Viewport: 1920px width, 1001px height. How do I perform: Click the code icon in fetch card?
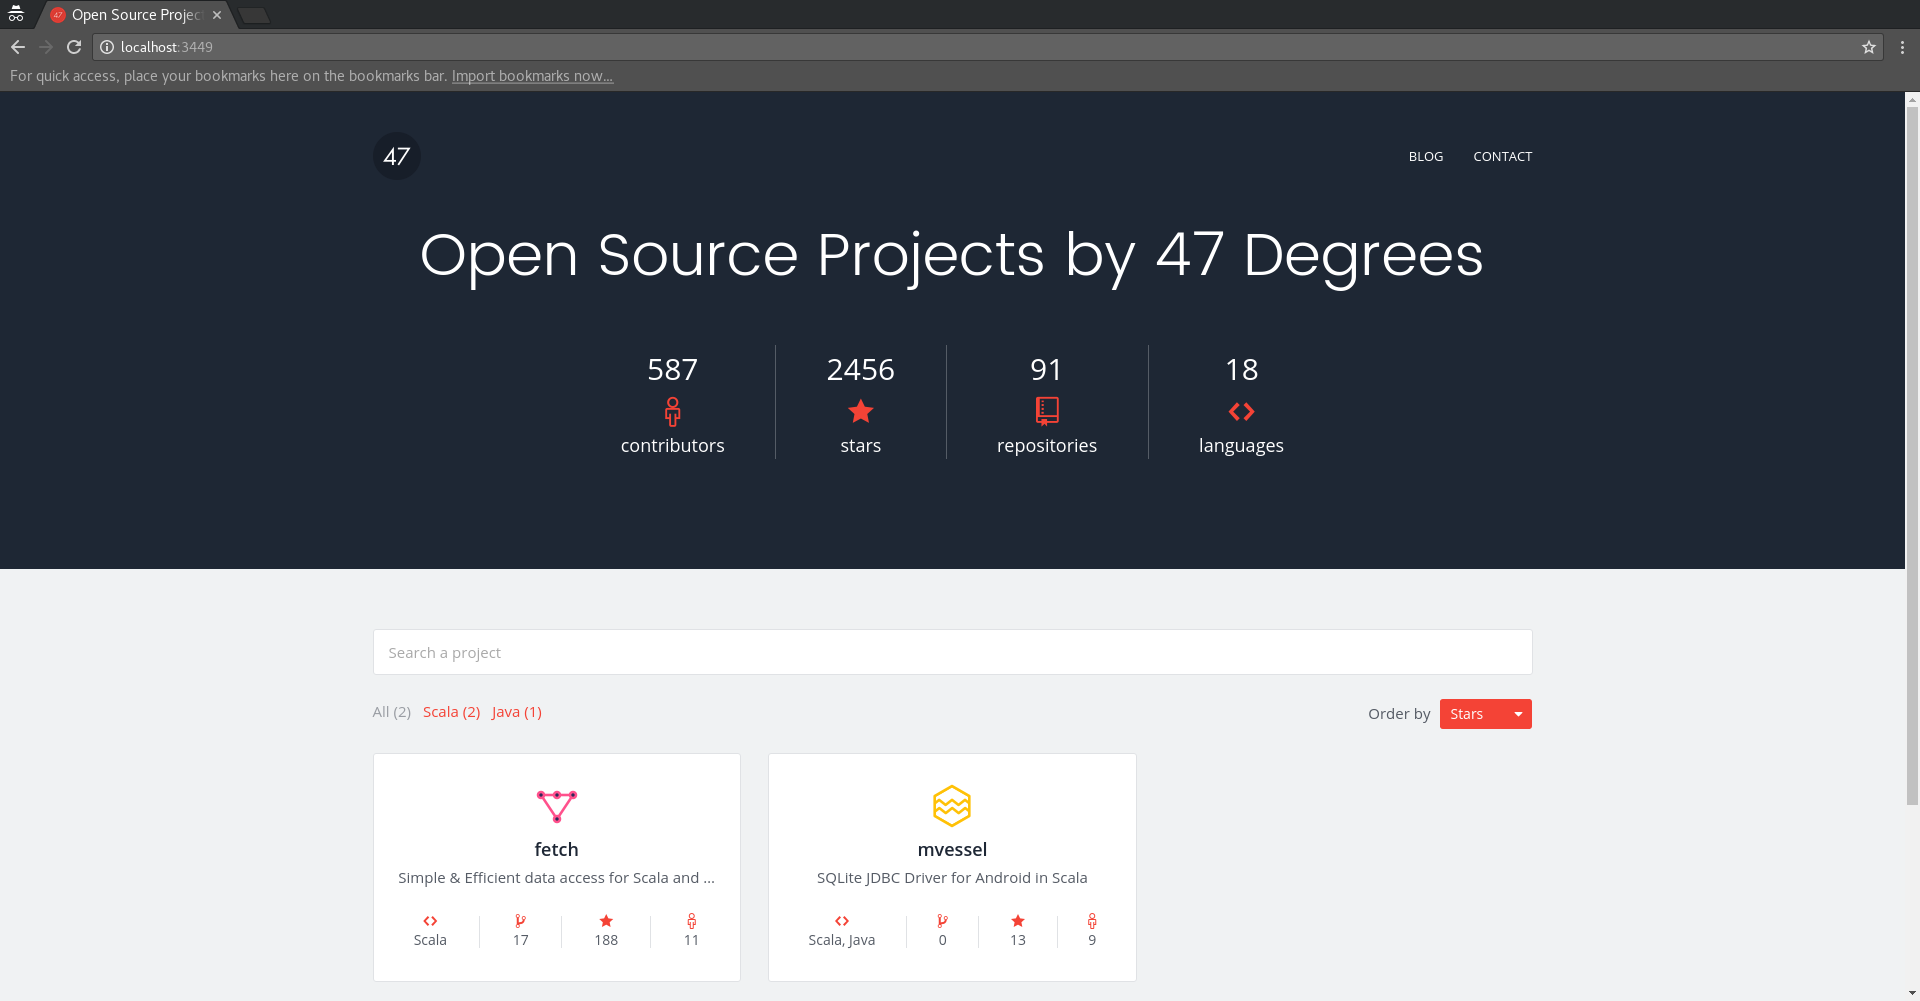[x=430, y=921]
